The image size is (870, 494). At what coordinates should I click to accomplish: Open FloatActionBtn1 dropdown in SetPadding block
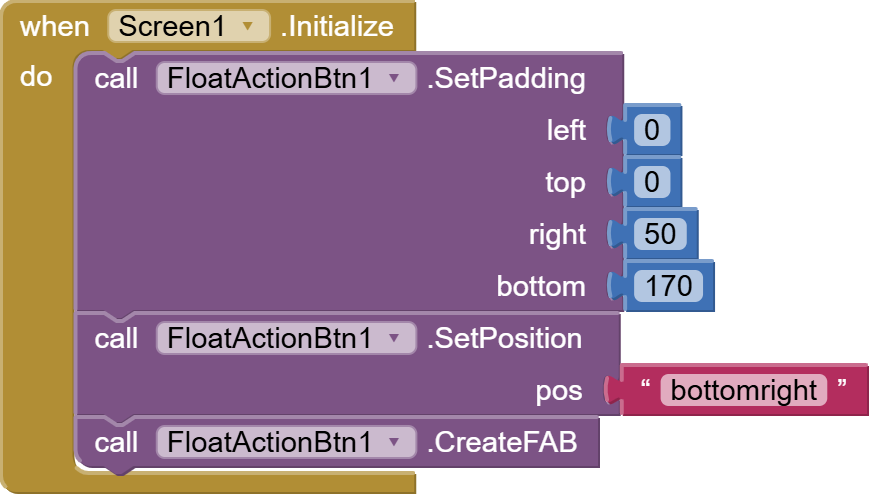[x=393, y=79]
